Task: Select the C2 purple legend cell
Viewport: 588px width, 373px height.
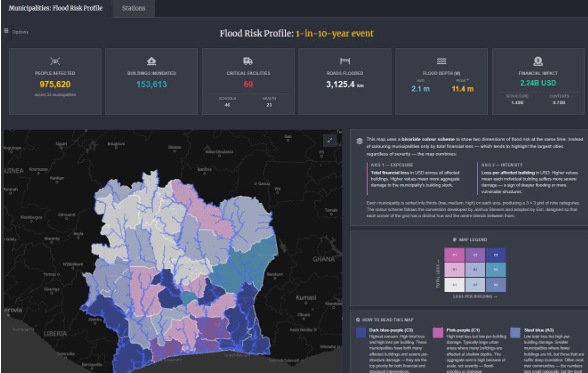Action: [475, 255]
